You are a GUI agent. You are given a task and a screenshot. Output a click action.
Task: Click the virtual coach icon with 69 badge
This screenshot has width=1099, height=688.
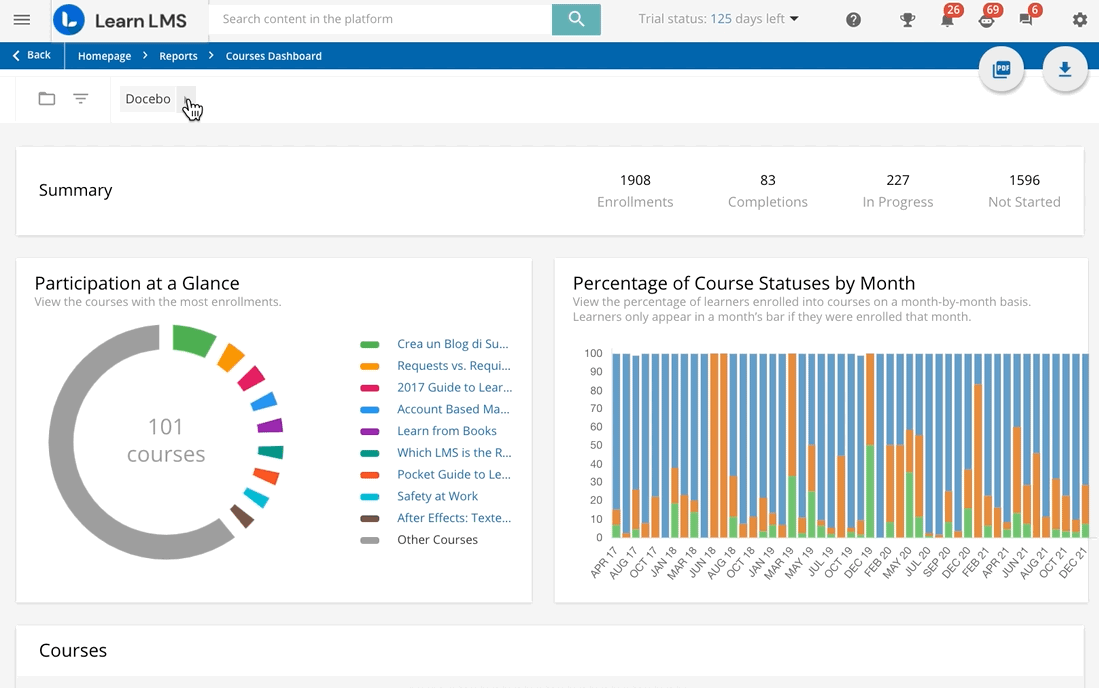coord(986,20)
